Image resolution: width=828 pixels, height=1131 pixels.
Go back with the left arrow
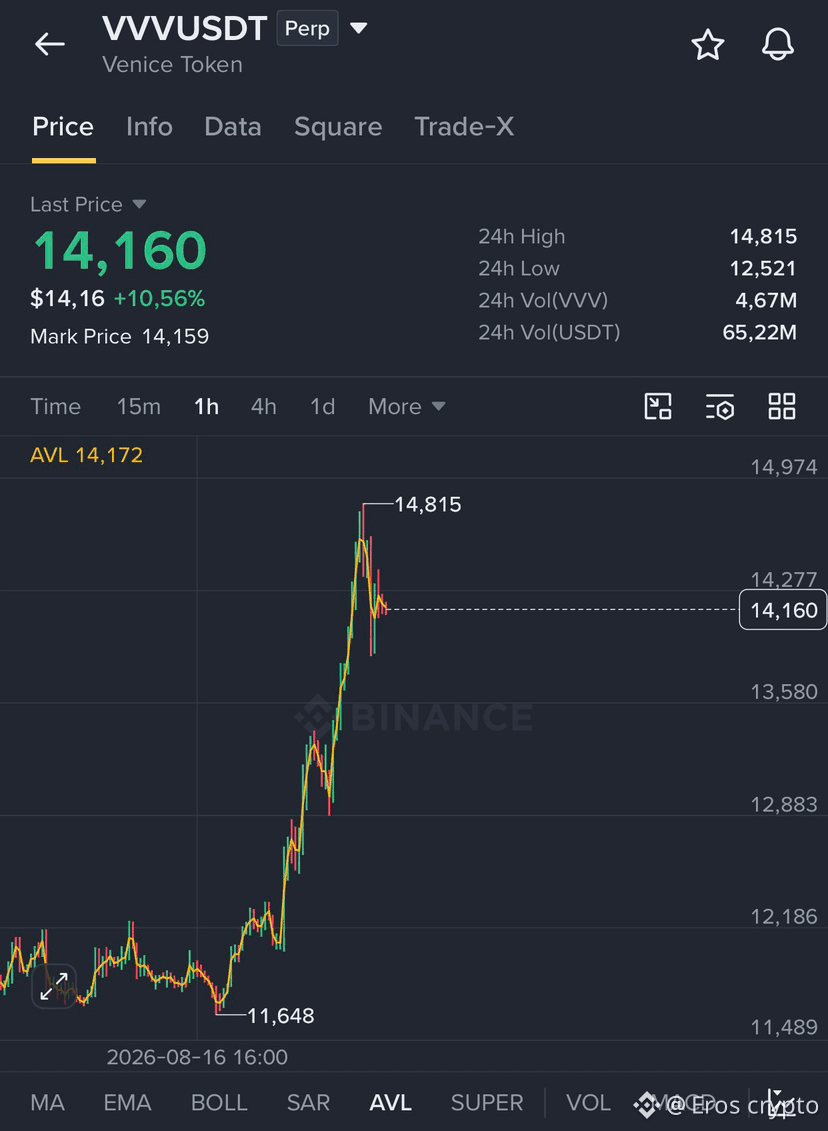pyautogui.click(x=50, y=45)
